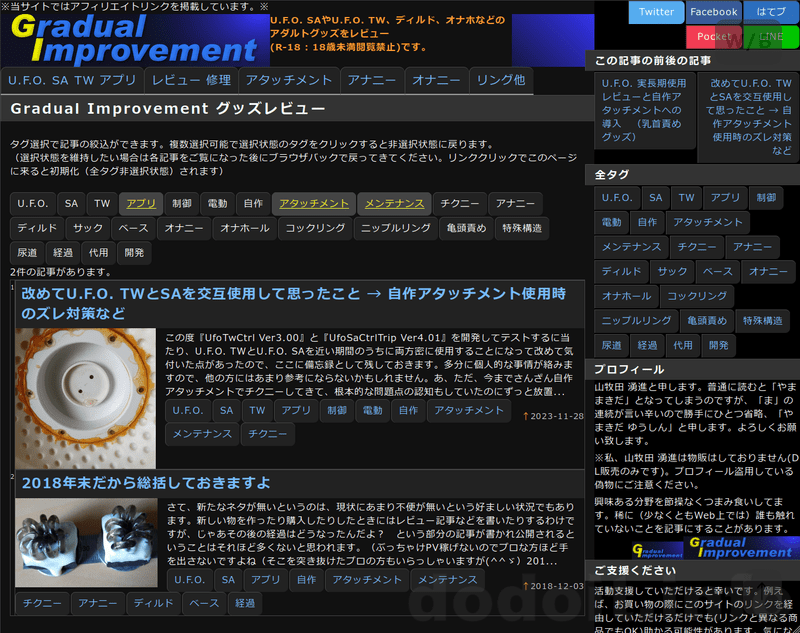Image resolution: width=800 pixels, height=633 pixels.
Task: Click the 制御 tag on the first article
Action: [337, 411]
